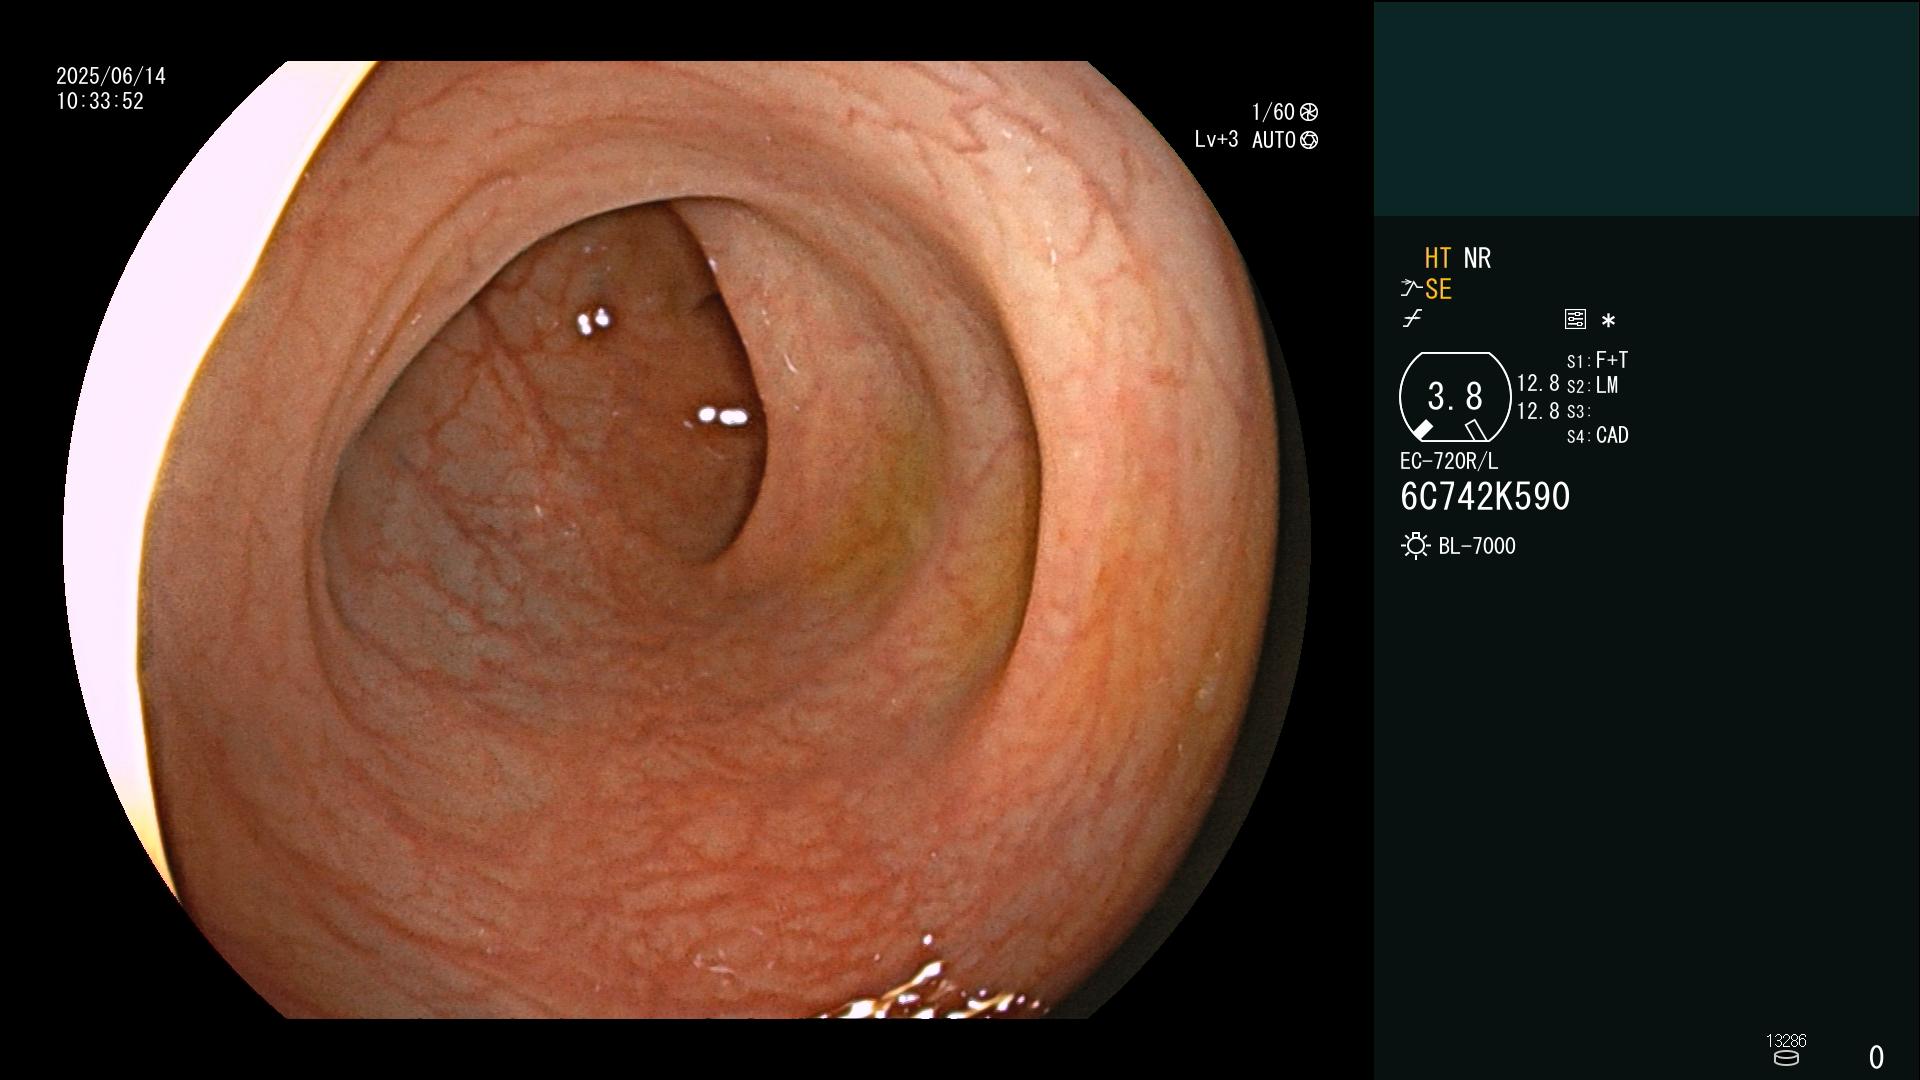This screenshot has height=1080, width=1920.
Task: Click the S2 switch assignment LM
Action: coord(1593,385)
